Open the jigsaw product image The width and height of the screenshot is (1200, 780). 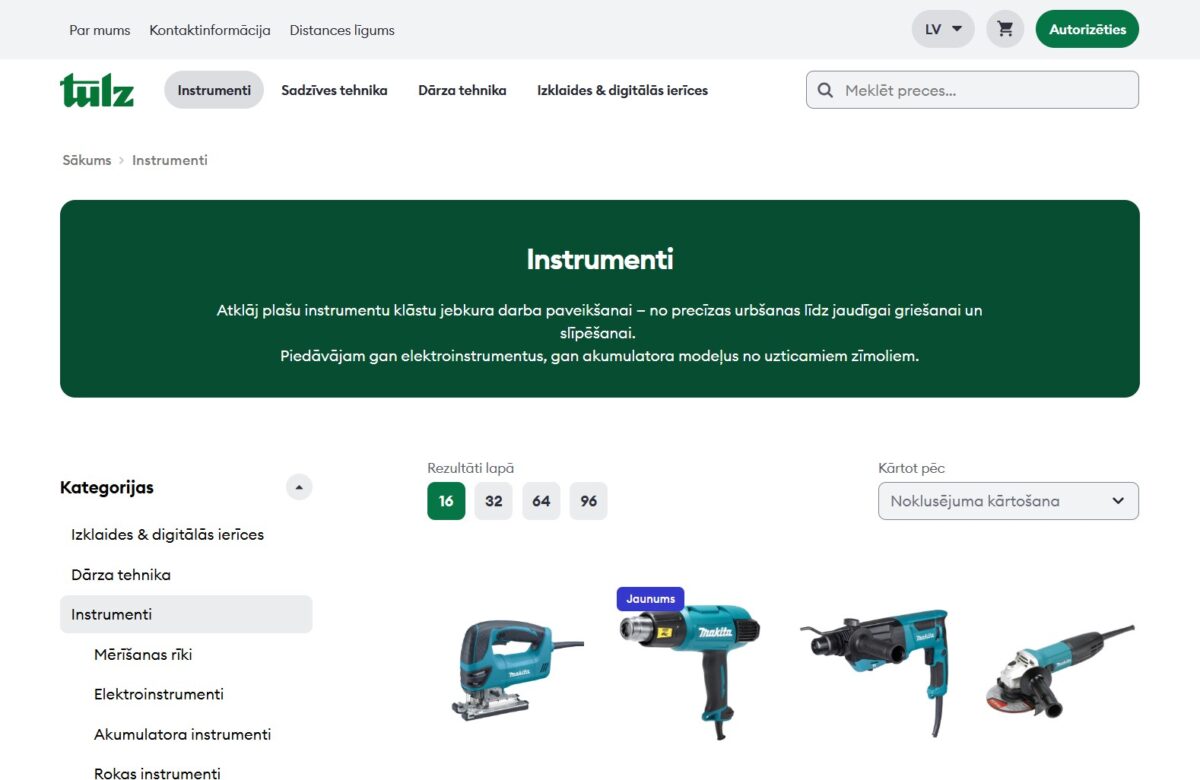pyautogui.click(x=517, y=669)
